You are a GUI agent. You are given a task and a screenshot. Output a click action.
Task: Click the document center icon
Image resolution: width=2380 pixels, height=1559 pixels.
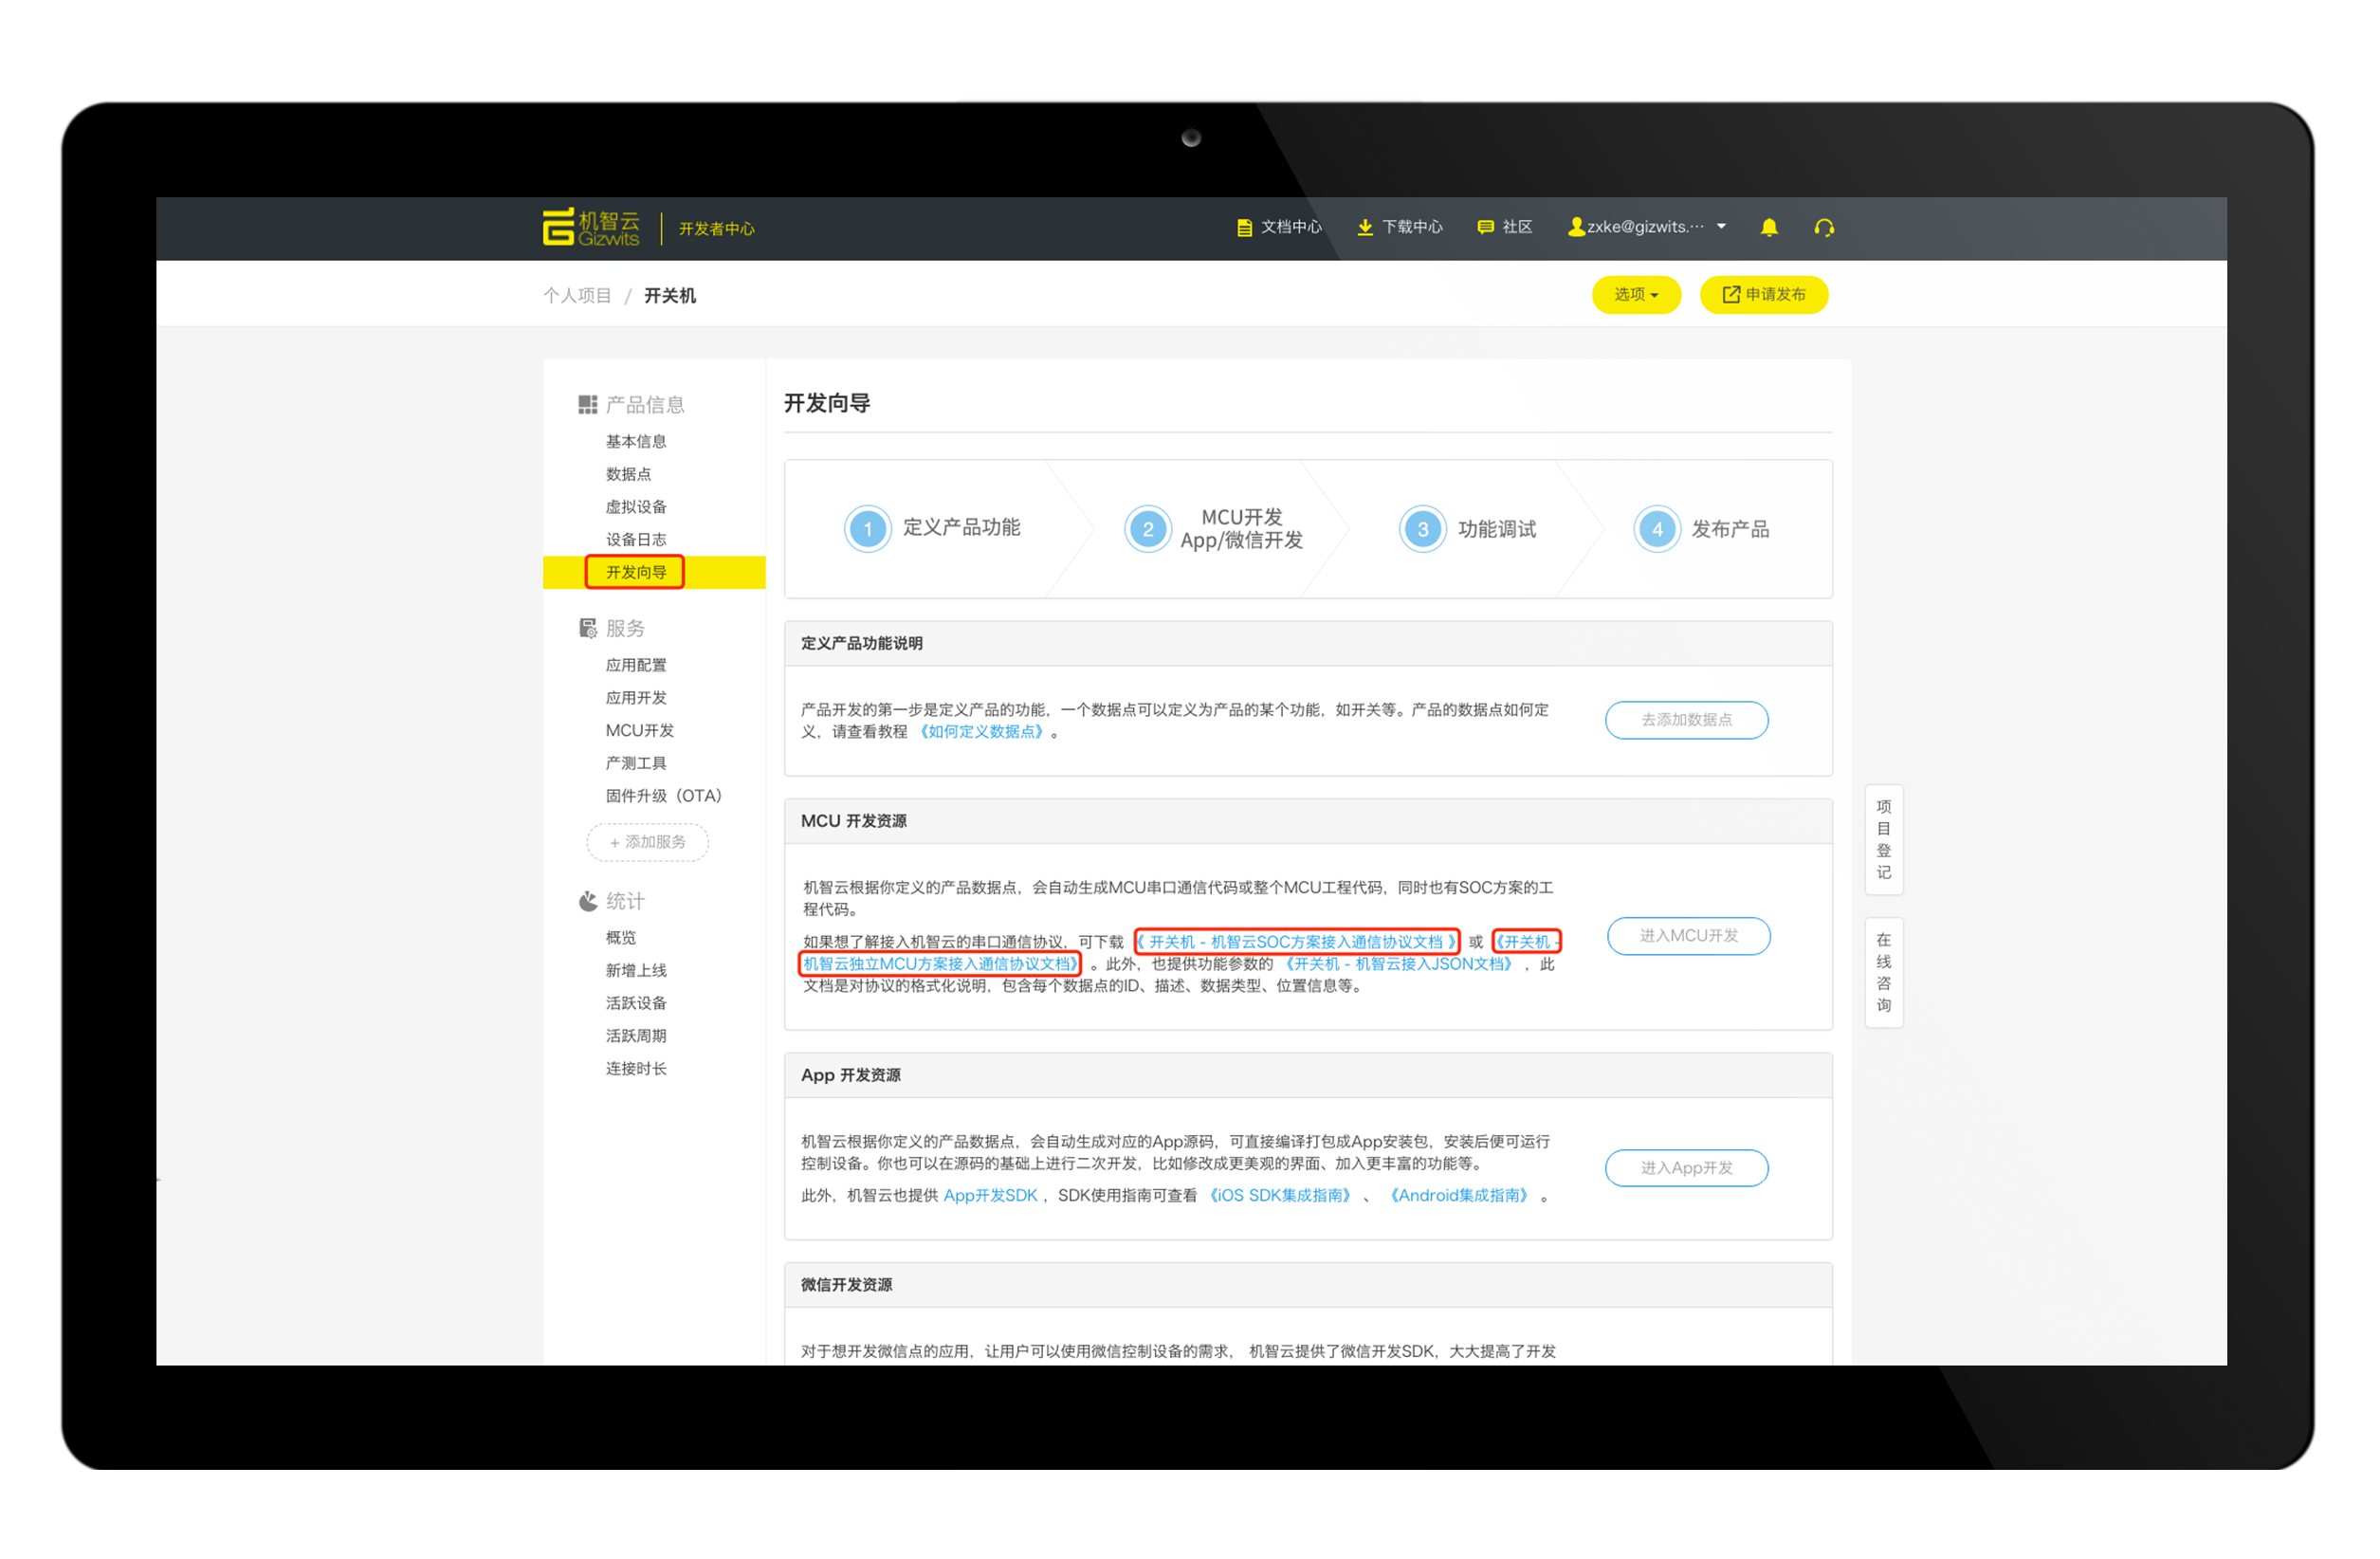1244,228
